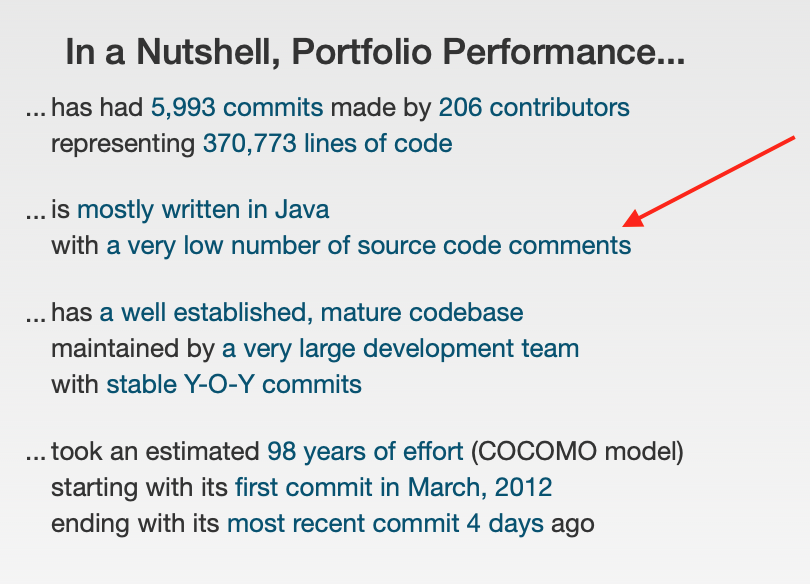
Task: Click the ending with its text
Action: pos(135,524)
